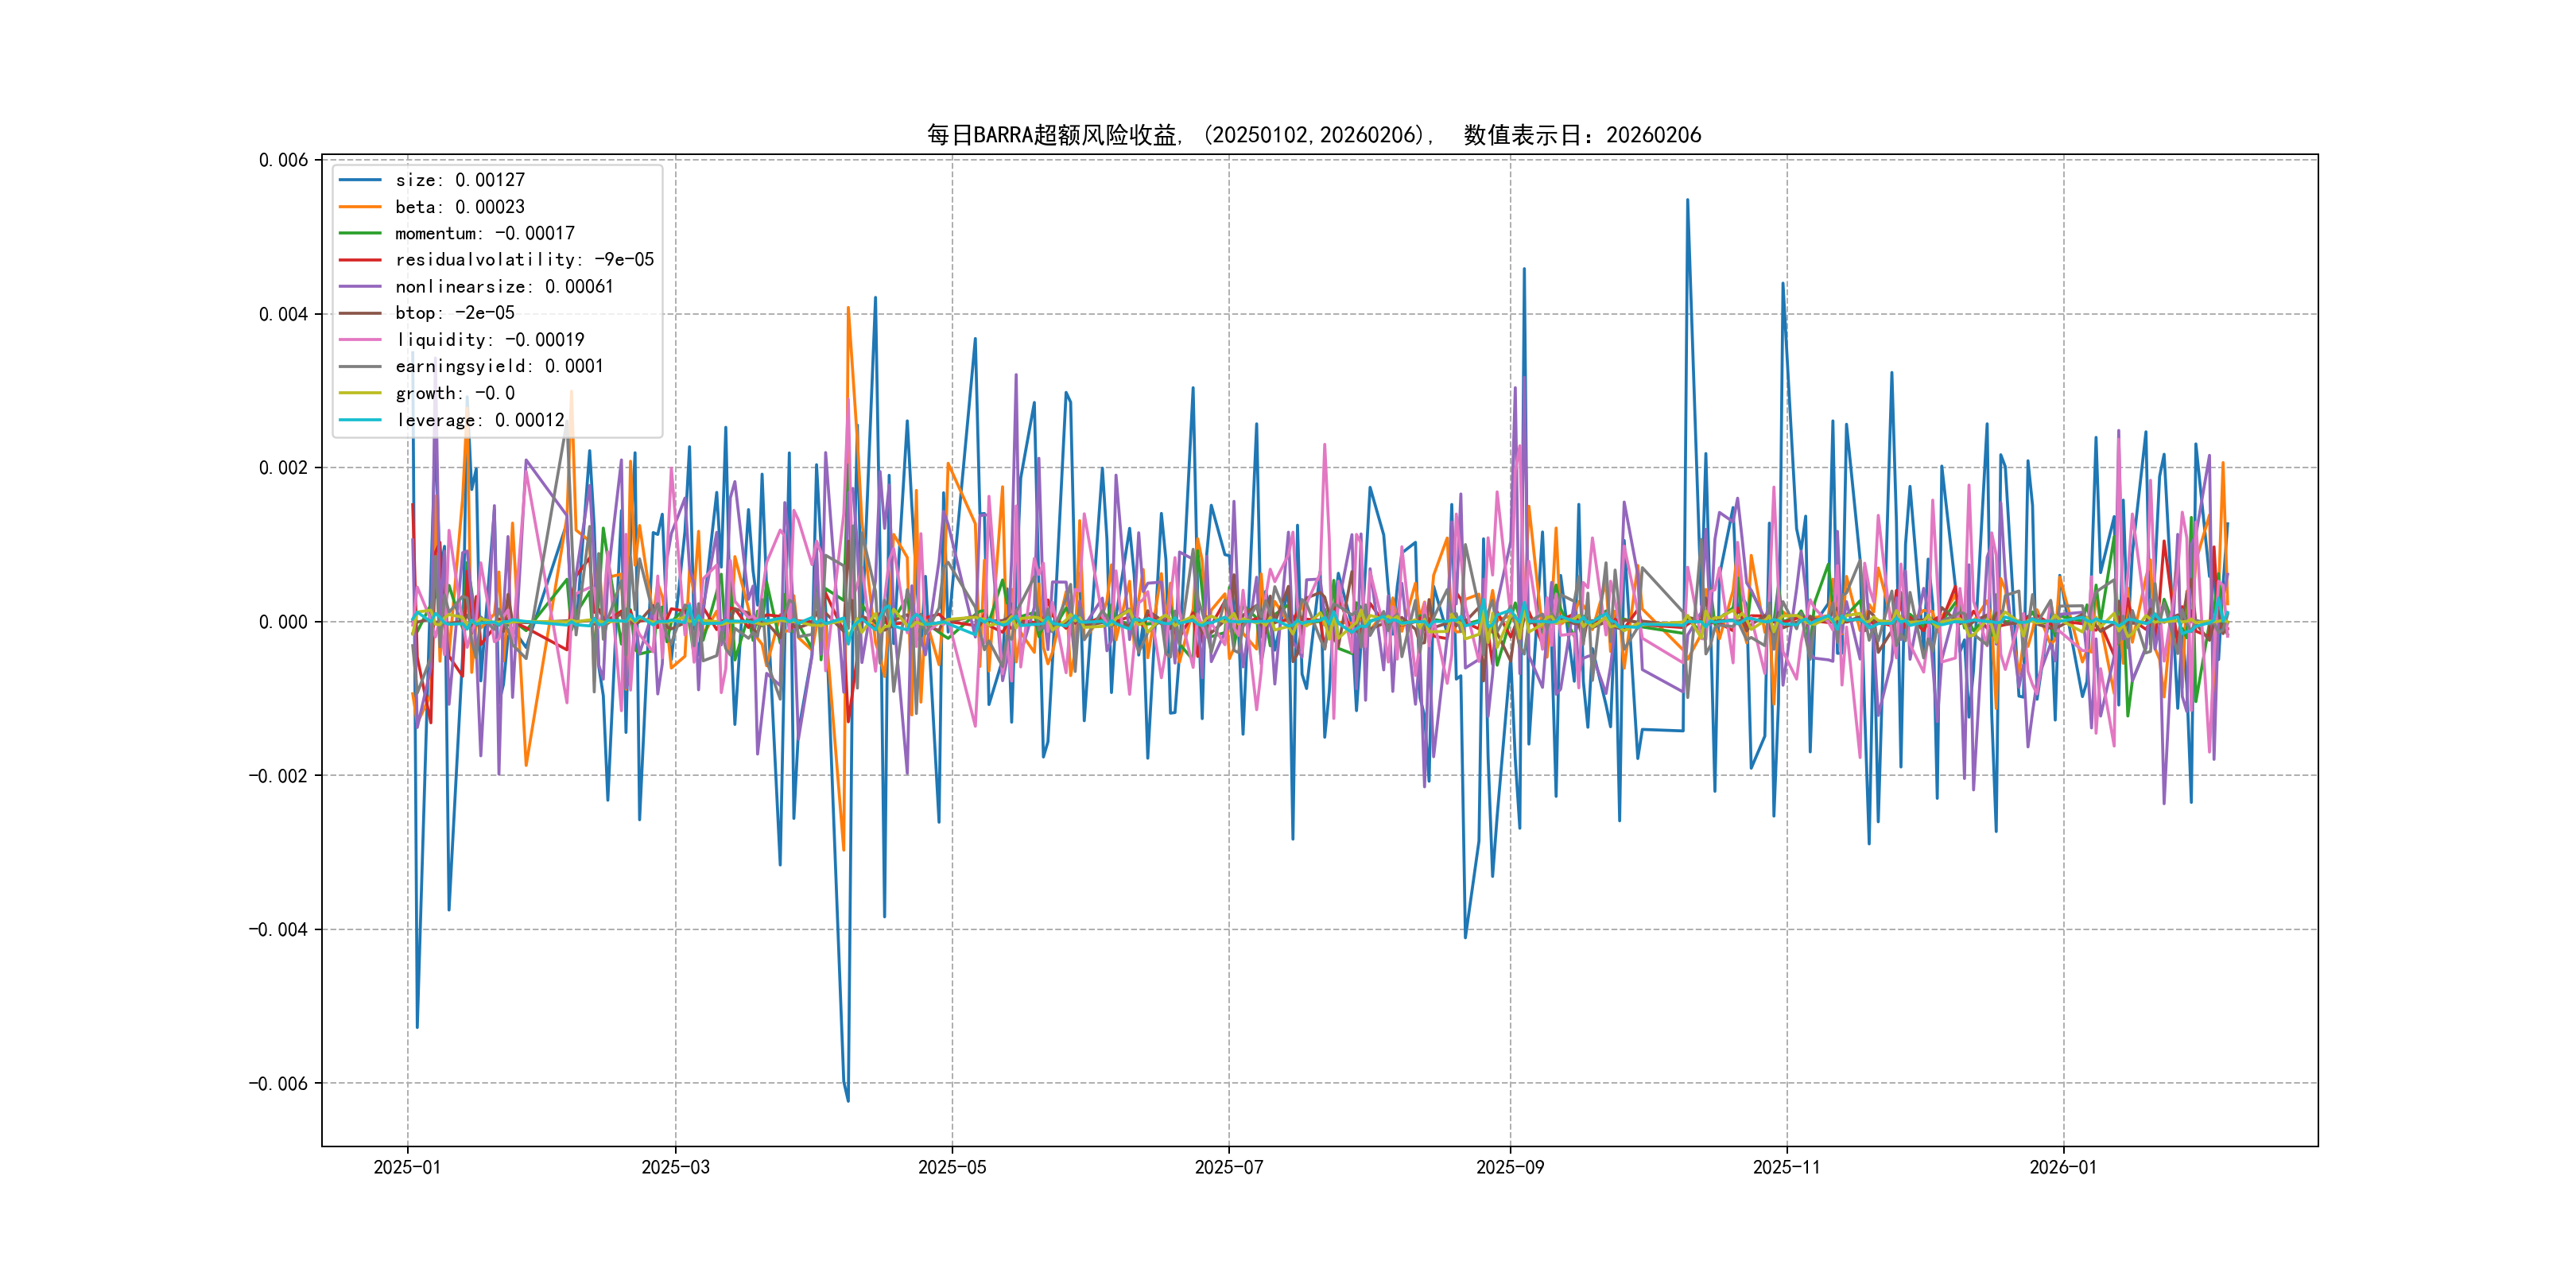Click the cyan leverage legend swatch
Viewport: 2576px width, 1288px height.
[x=360, y=420]
